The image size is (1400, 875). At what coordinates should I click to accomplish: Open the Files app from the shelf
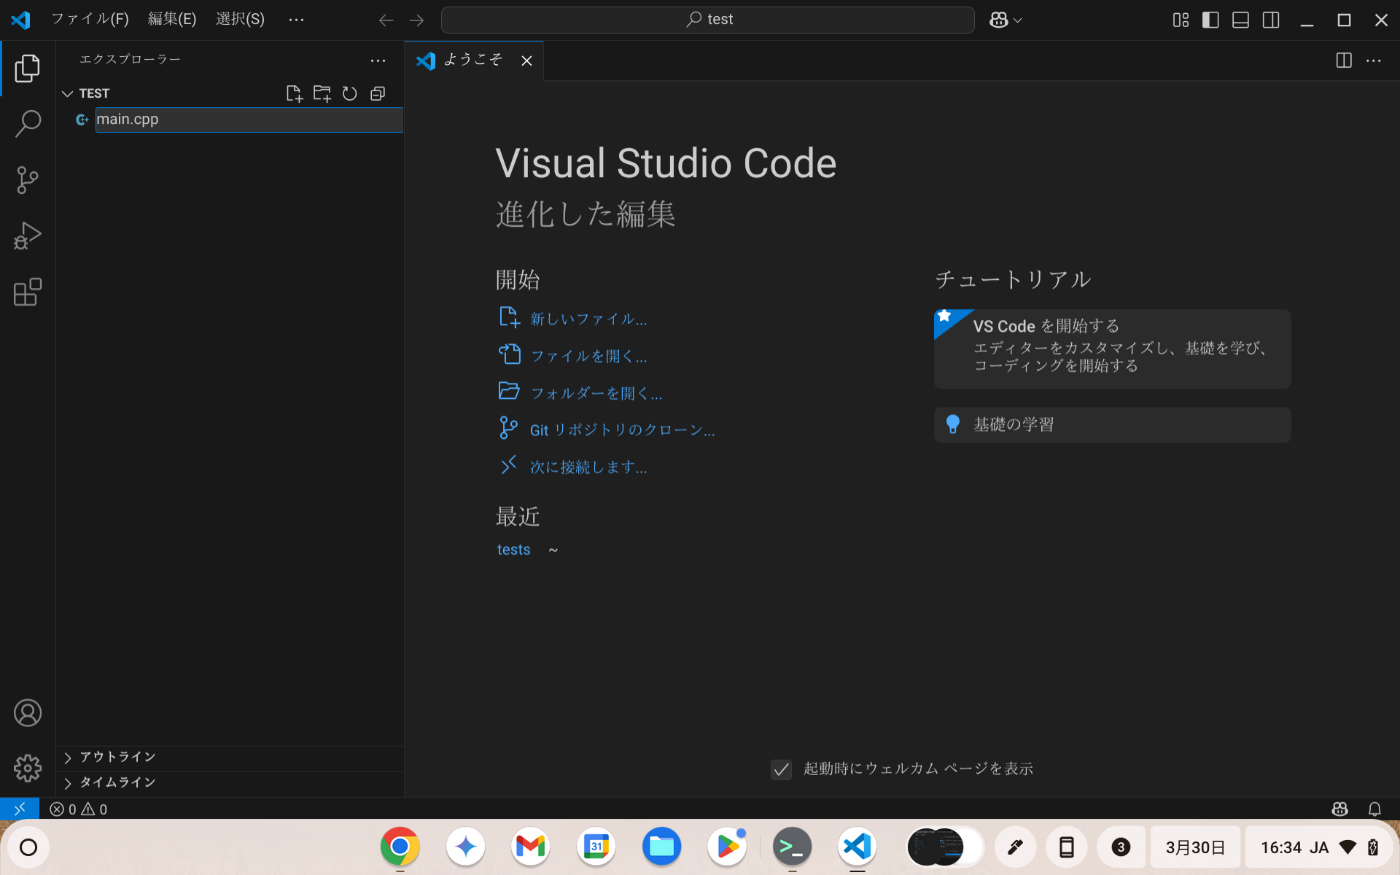(661, 847)
